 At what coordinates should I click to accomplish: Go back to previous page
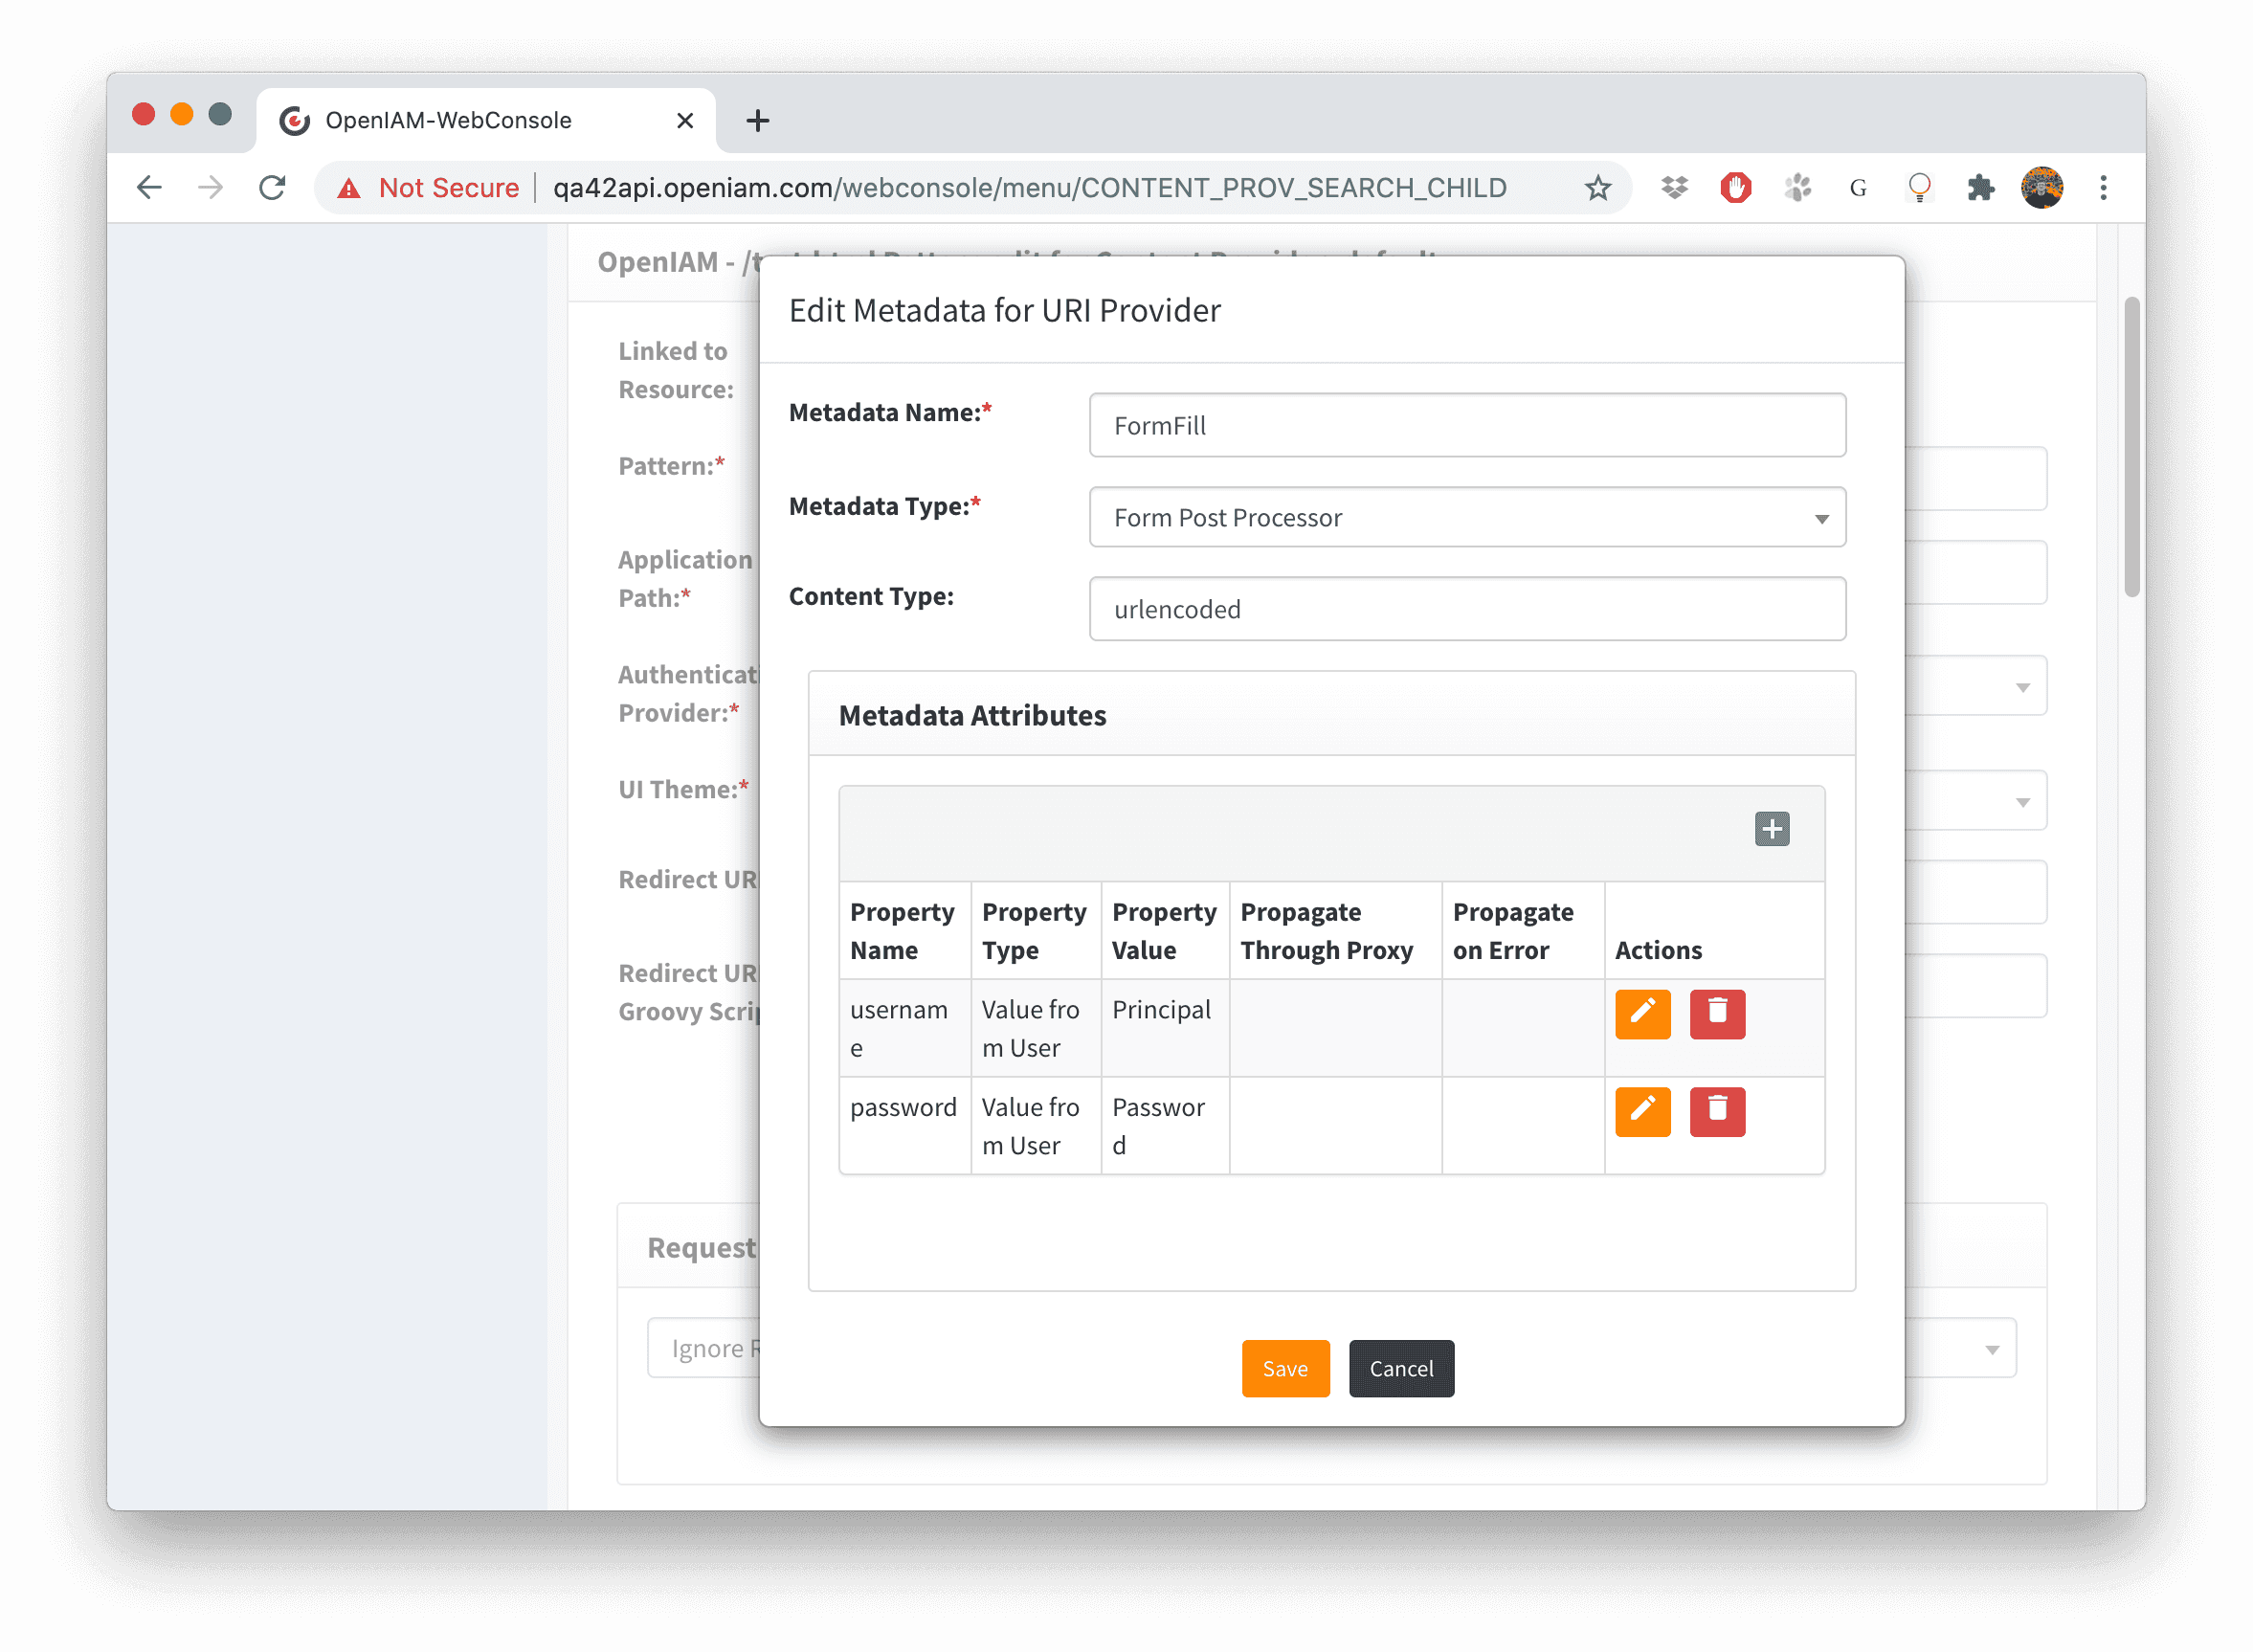pos(149,188)
